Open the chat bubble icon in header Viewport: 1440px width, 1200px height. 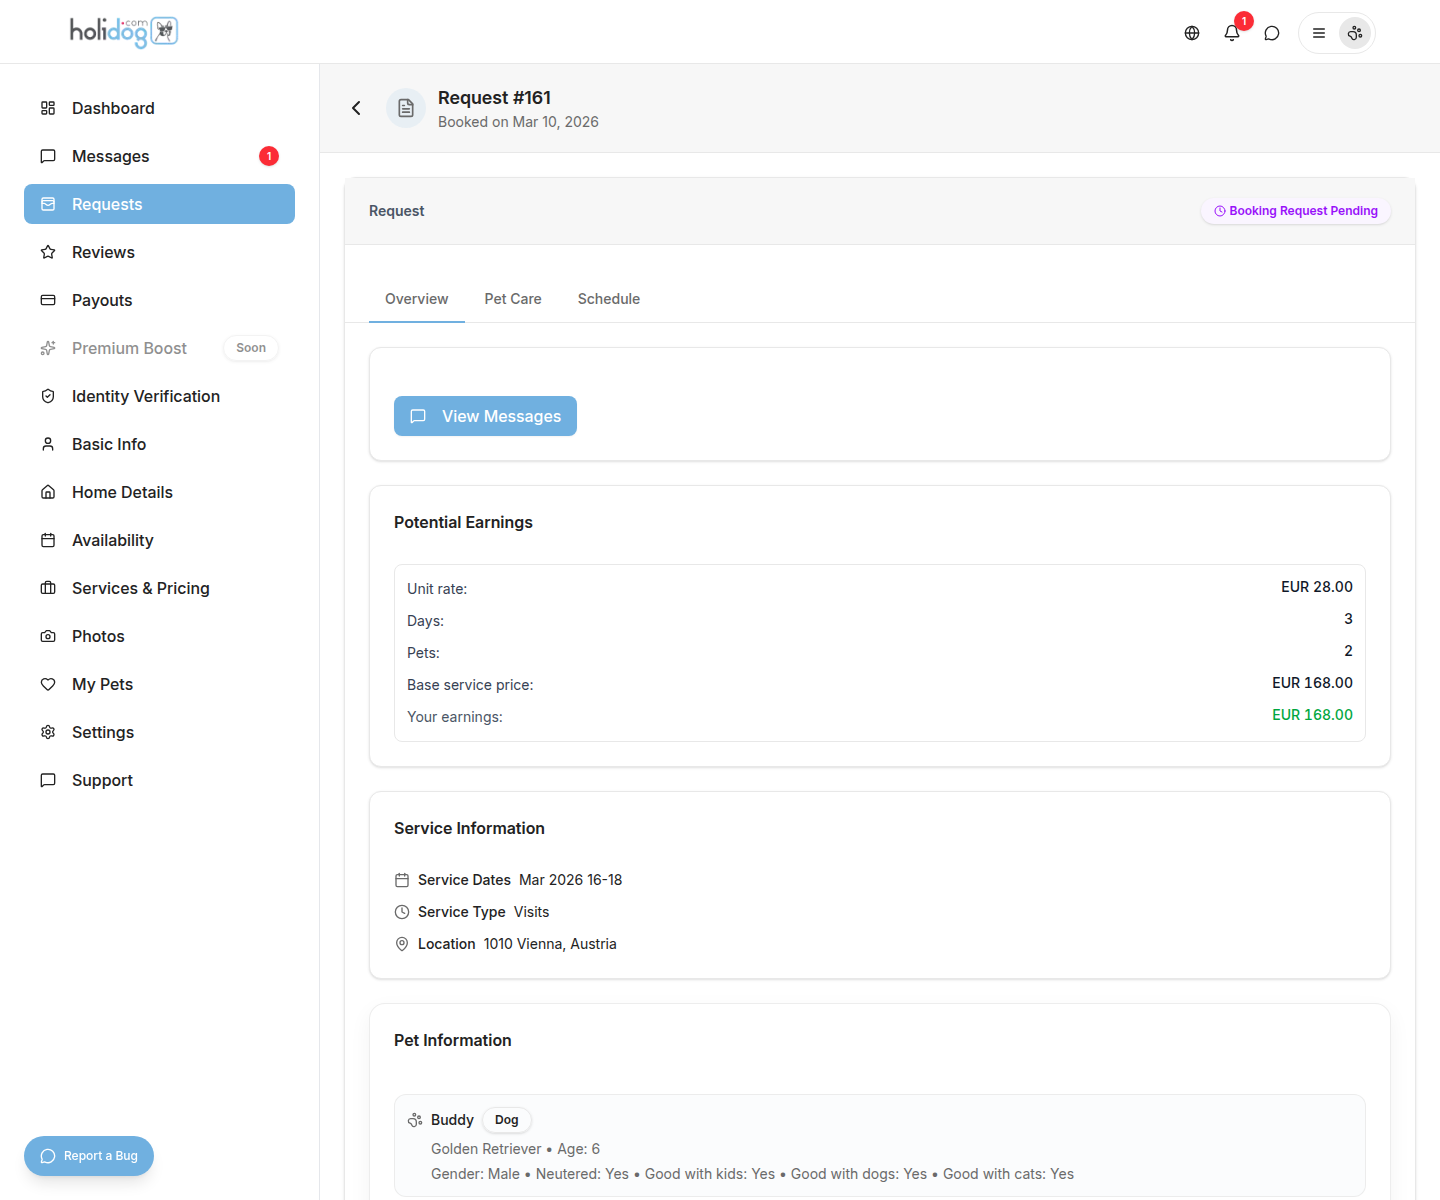[1271, 32]
